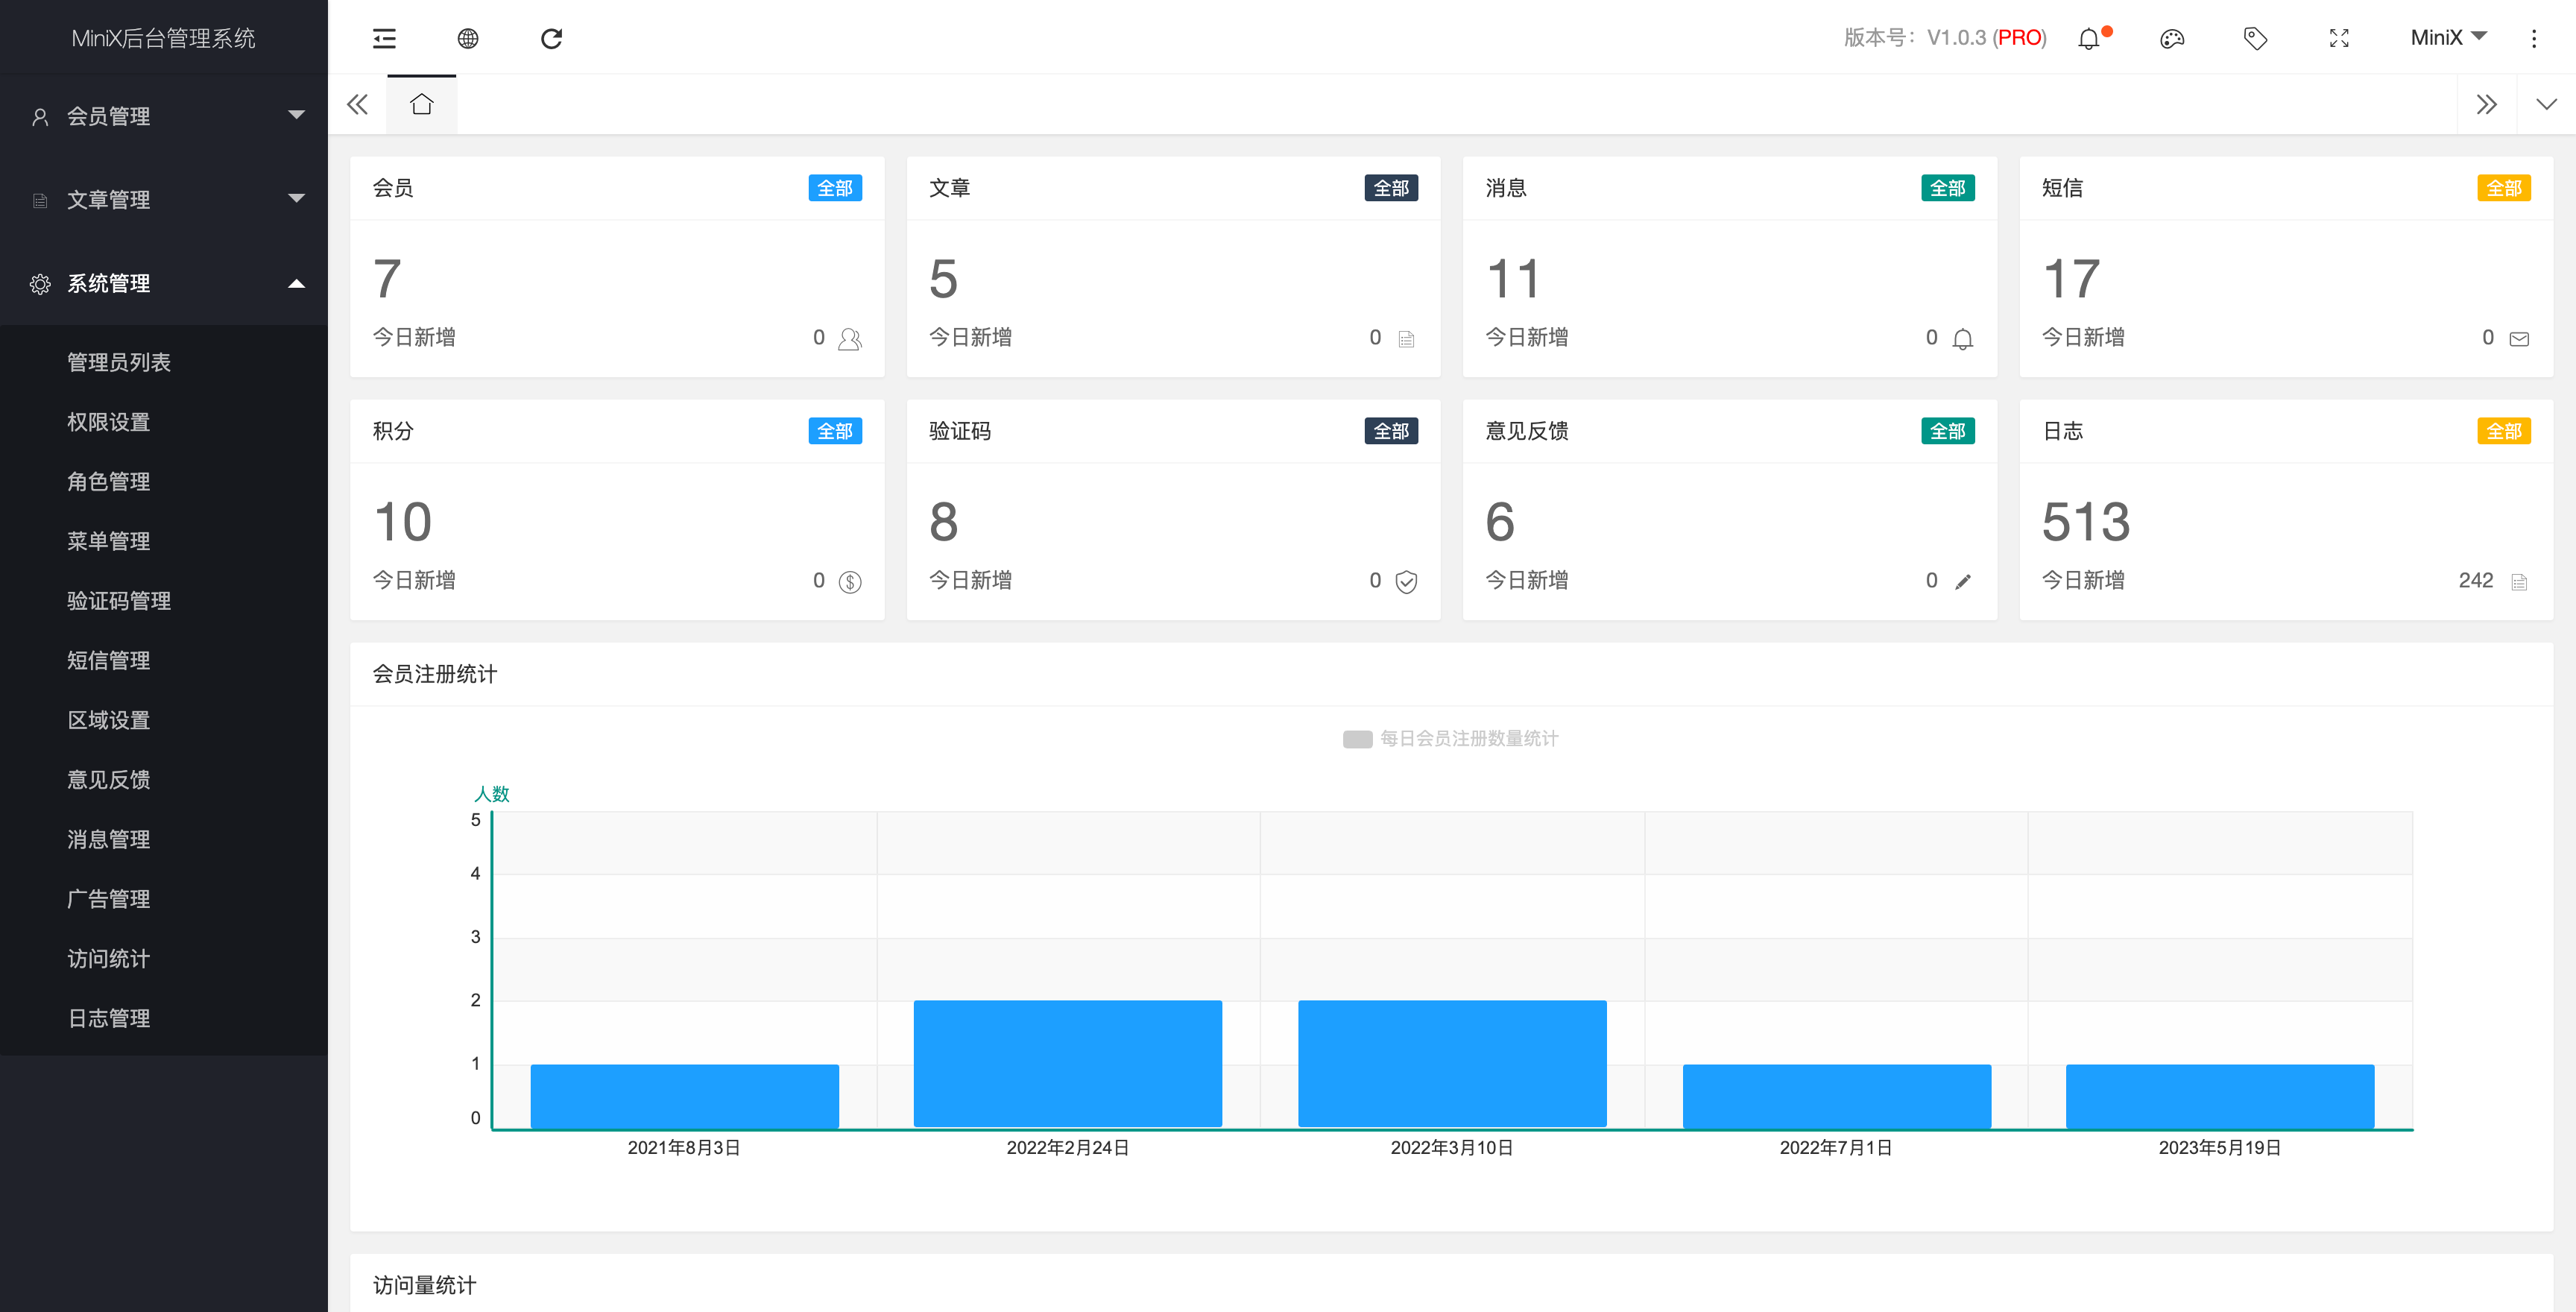2576x1312 pixels.
Task: Collapse the sidebar with the menu fold icon
Action: (x=384, y=38)
